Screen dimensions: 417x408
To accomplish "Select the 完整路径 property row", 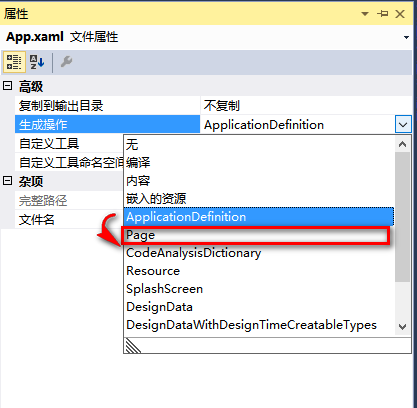I will click(69, 200).
